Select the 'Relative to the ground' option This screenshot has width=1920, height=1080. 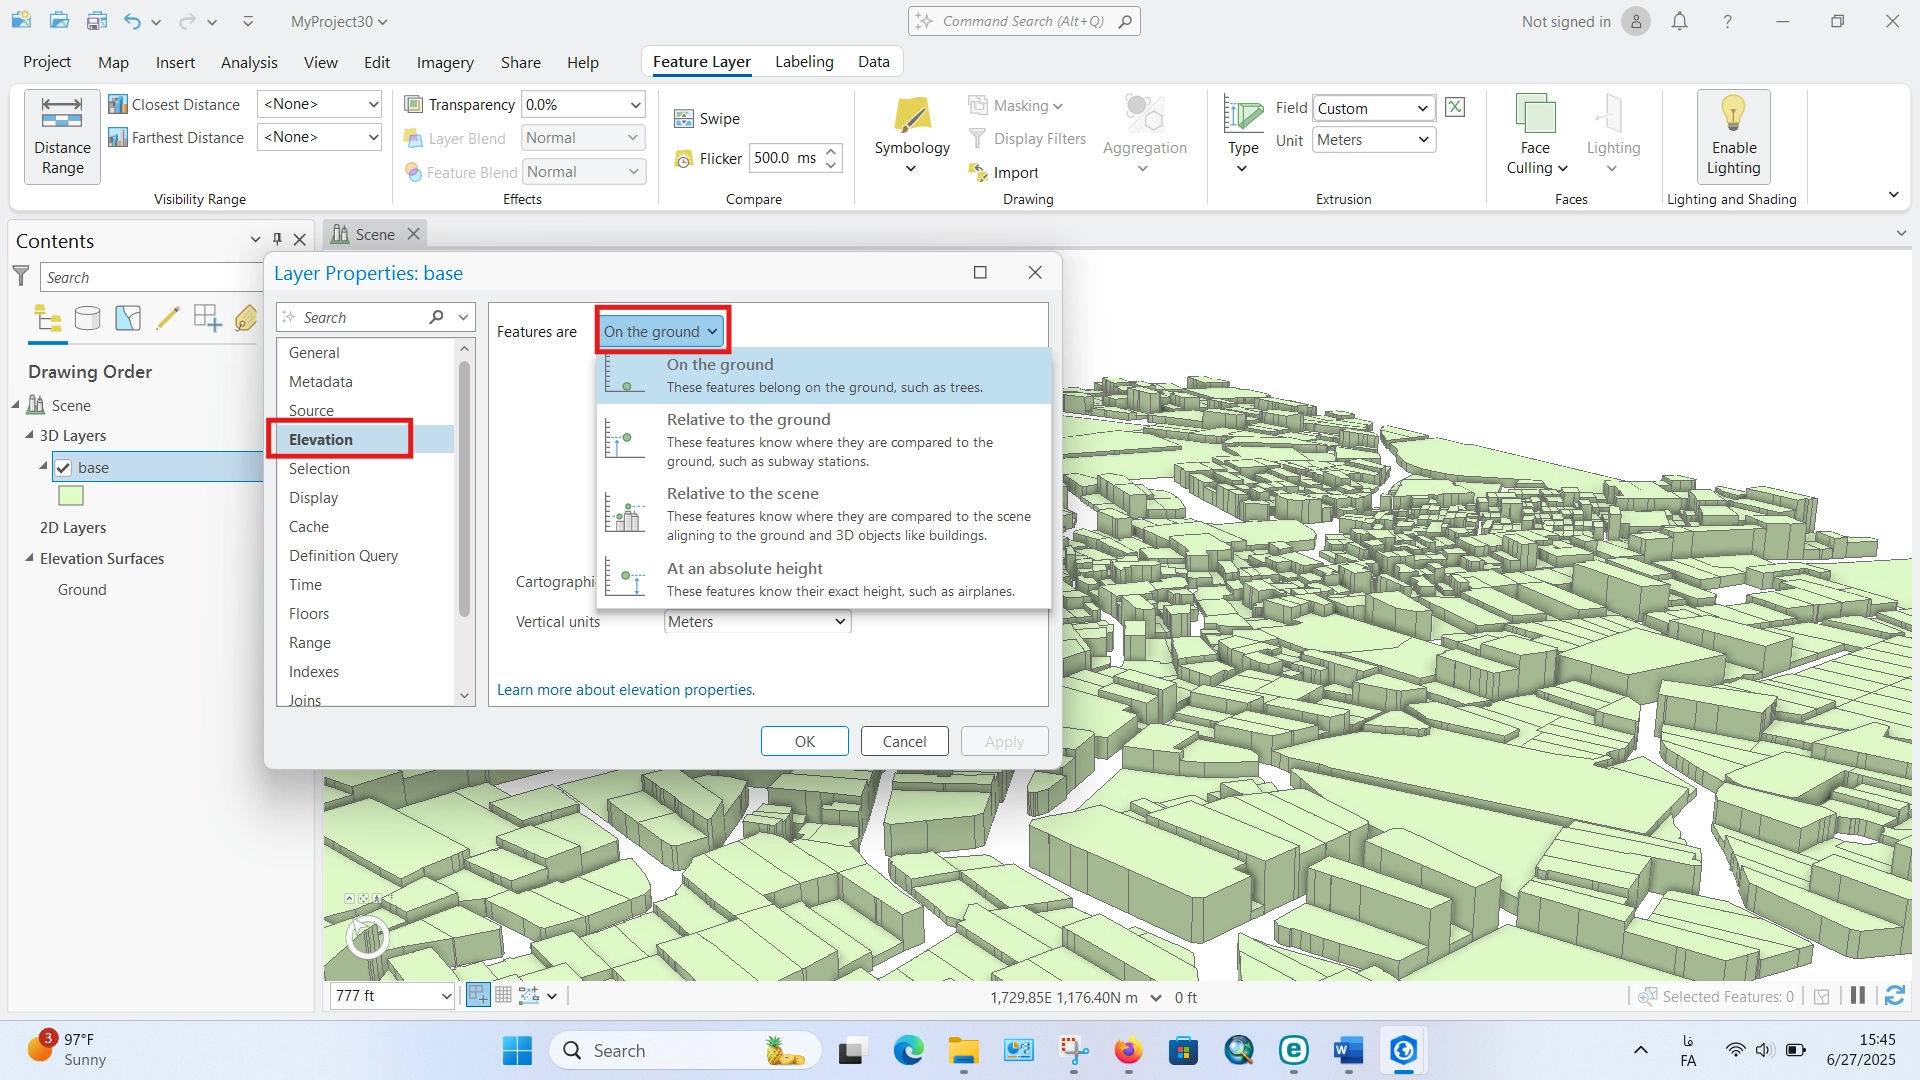[x=824, y=440]
